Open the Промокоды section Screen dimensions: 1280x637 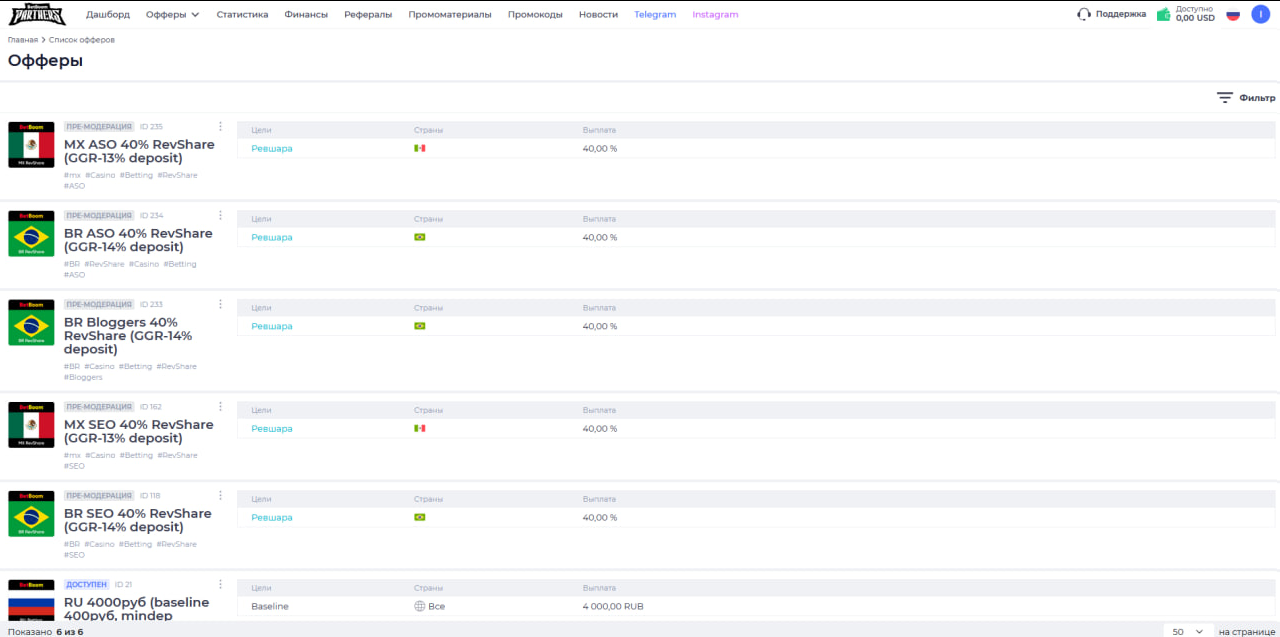[535, 15]
